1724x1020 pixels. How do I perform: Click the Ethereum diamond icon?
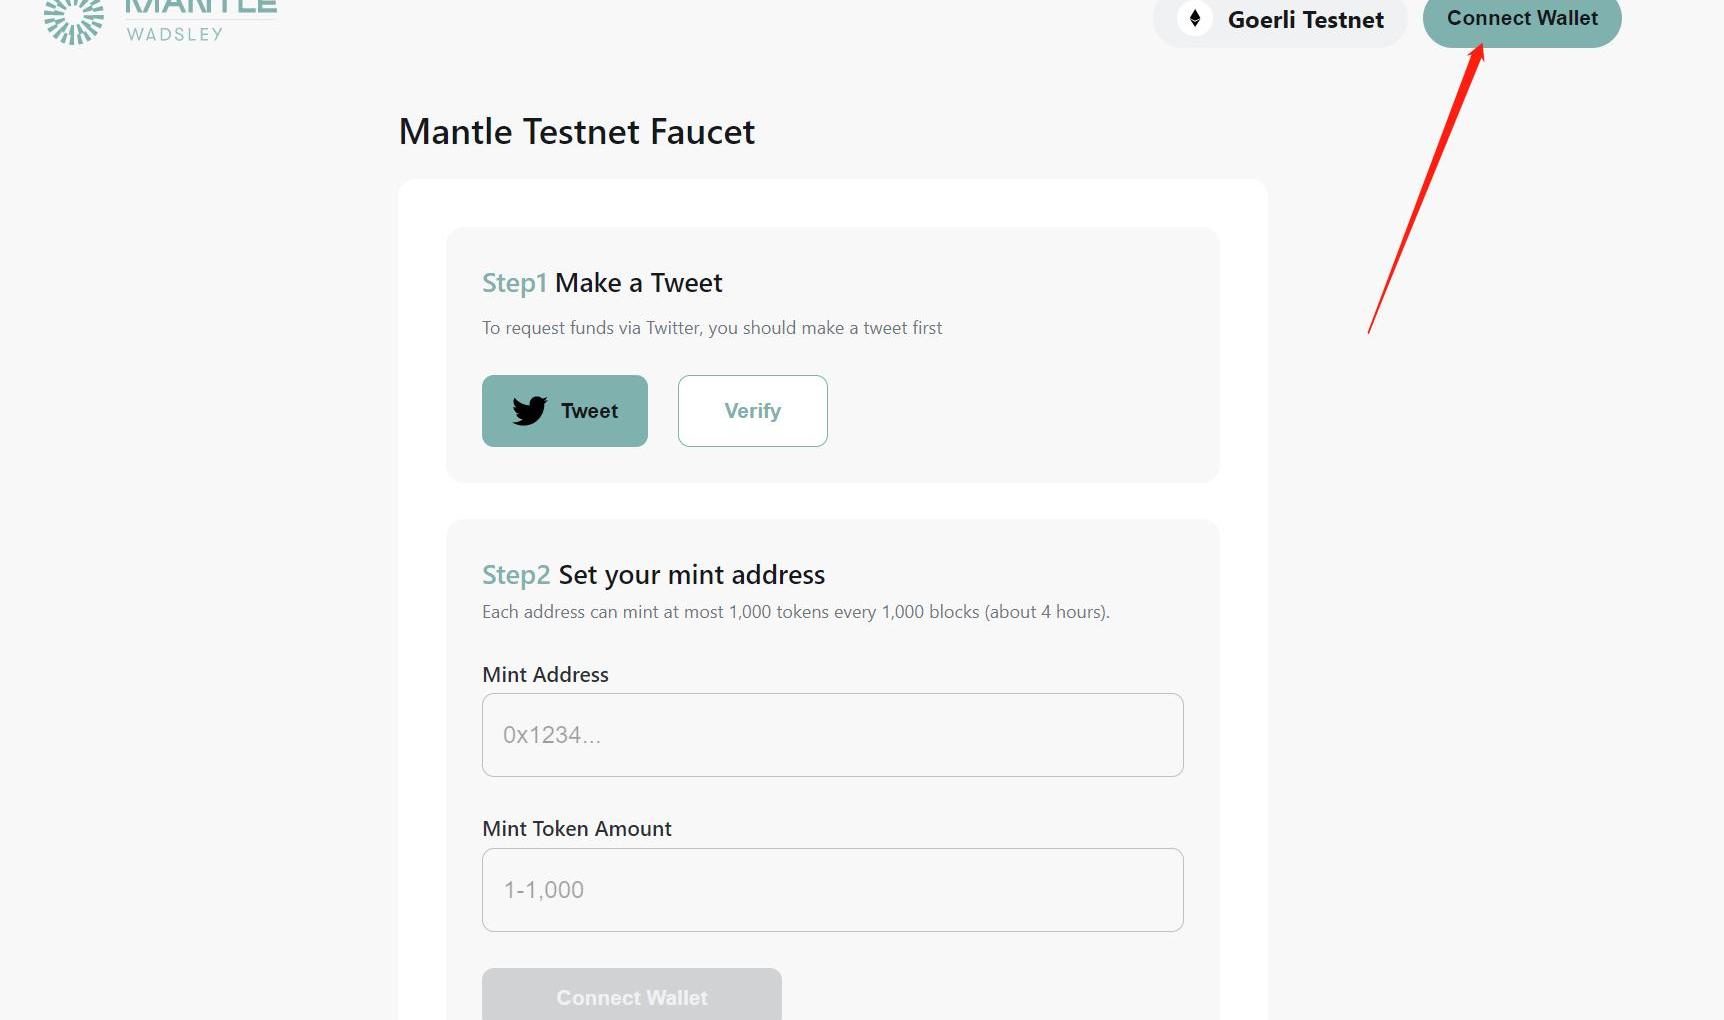coord(1194,19)
